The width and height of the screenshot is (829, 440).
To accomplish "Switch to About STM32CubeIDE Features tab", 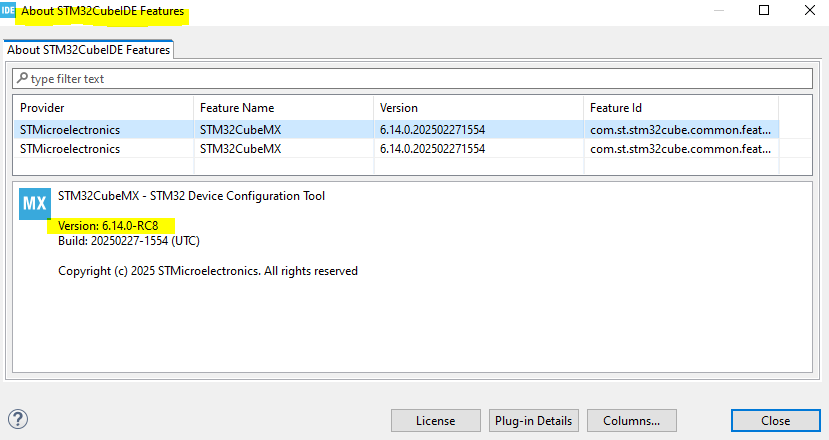I will (89, 49).
